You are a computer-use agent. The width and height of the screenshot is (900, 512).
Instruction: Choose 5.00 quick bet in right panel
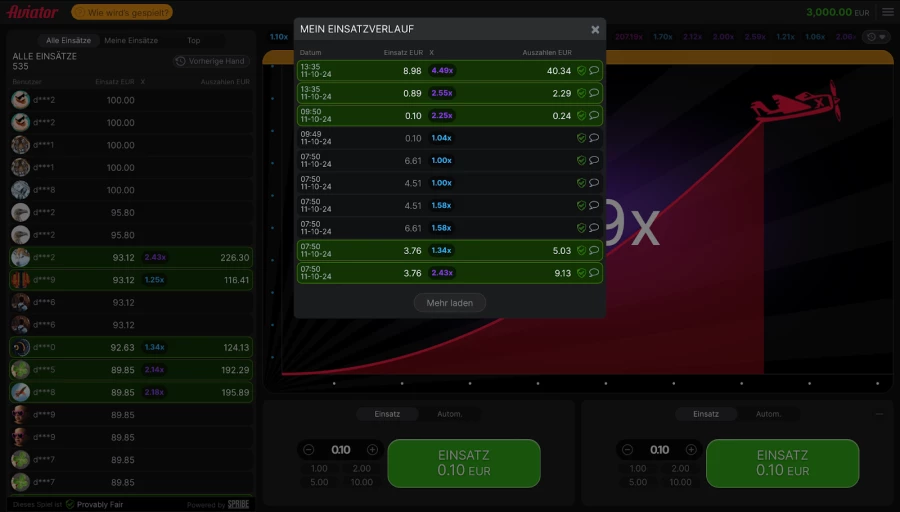[x=638, y=482]
